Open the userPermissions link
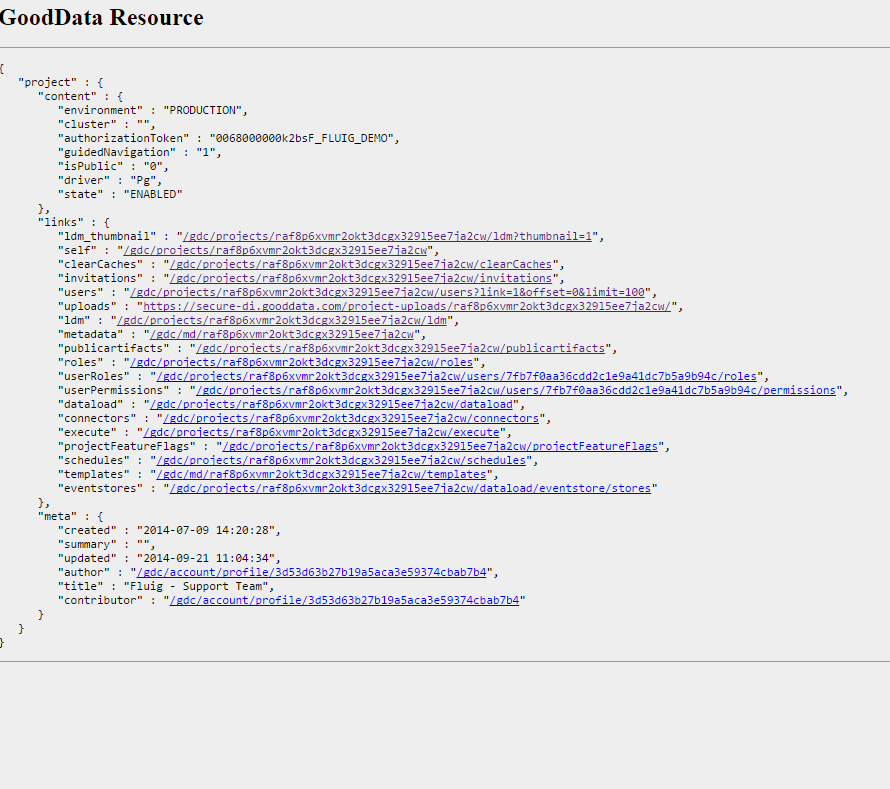 pos(516,391)
